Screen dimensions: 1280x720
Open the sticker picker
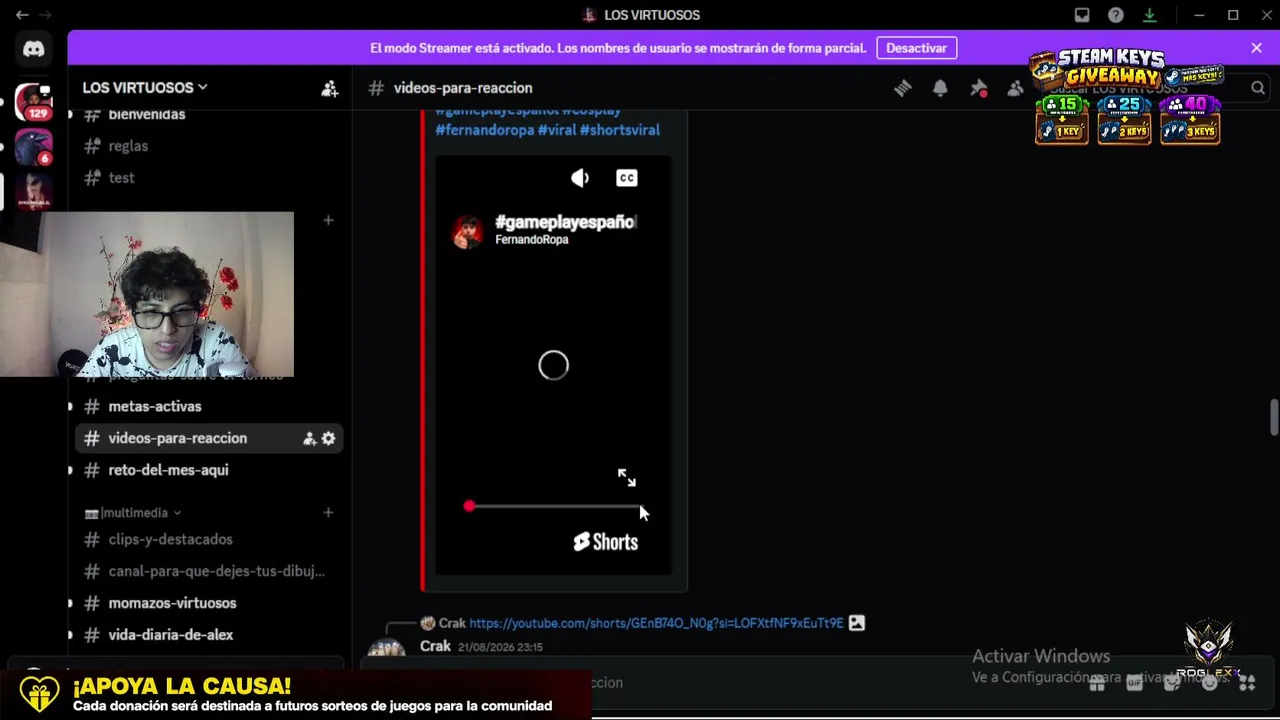pyautogui.click(x=1172, y=683)
